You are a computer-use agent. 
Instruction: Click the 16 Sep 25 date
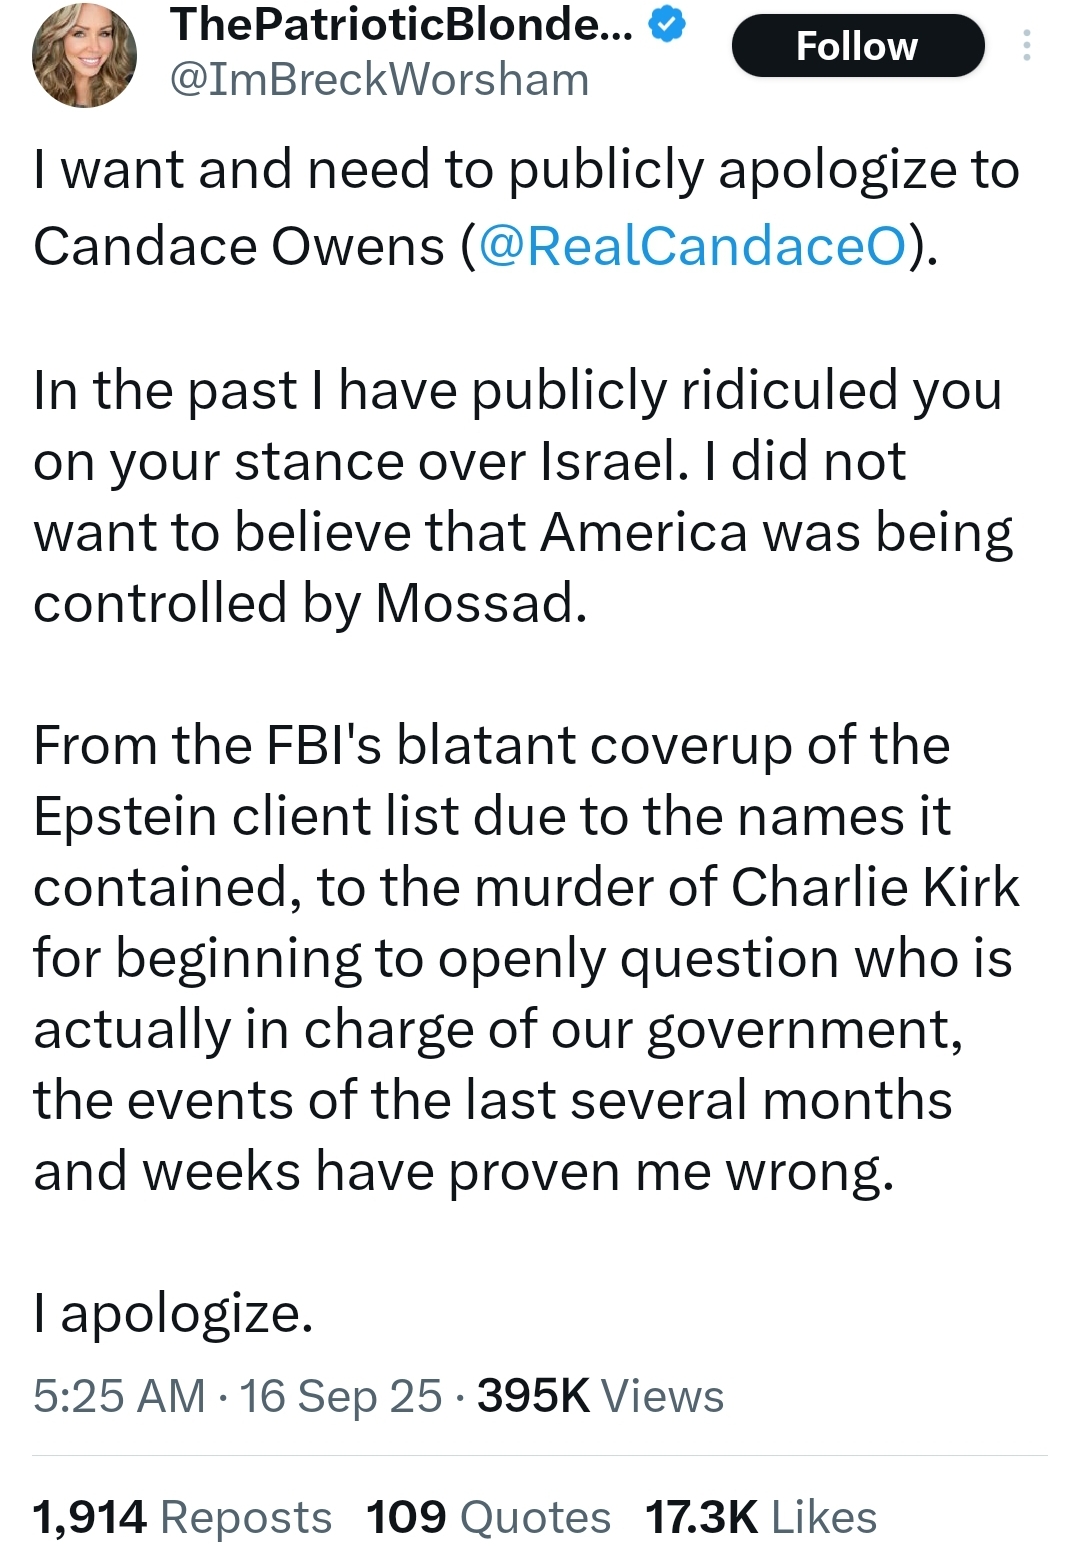click(x=340, y=1396)
